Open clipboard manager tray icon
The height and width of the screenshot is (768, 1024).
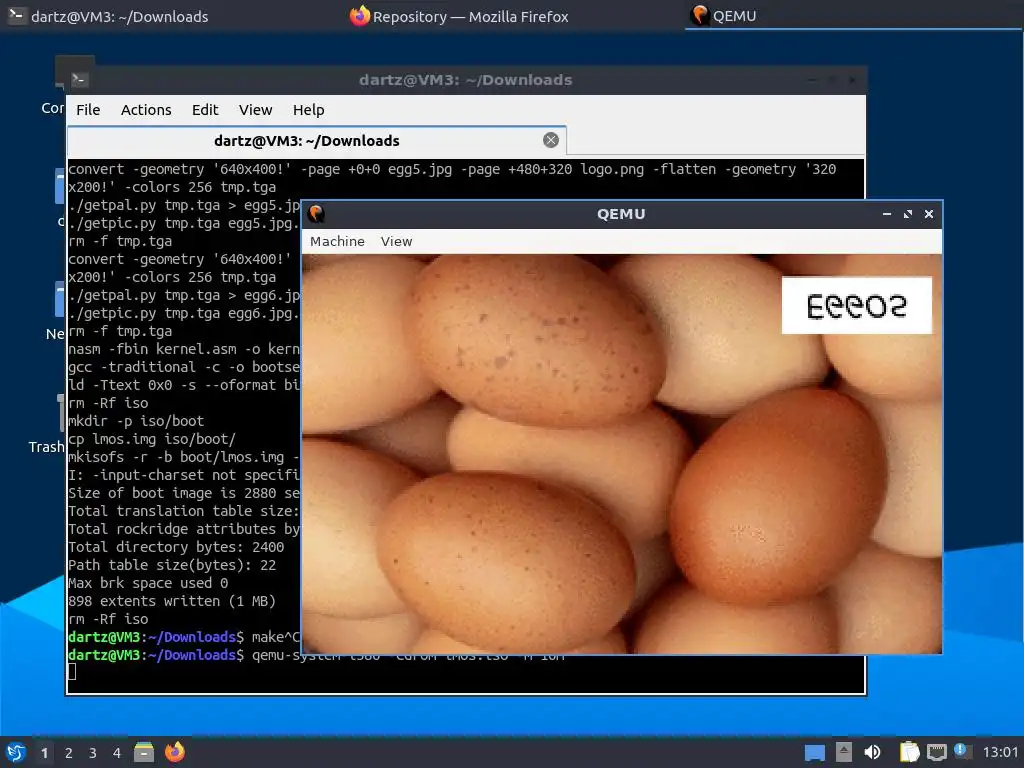coord(909,752)
